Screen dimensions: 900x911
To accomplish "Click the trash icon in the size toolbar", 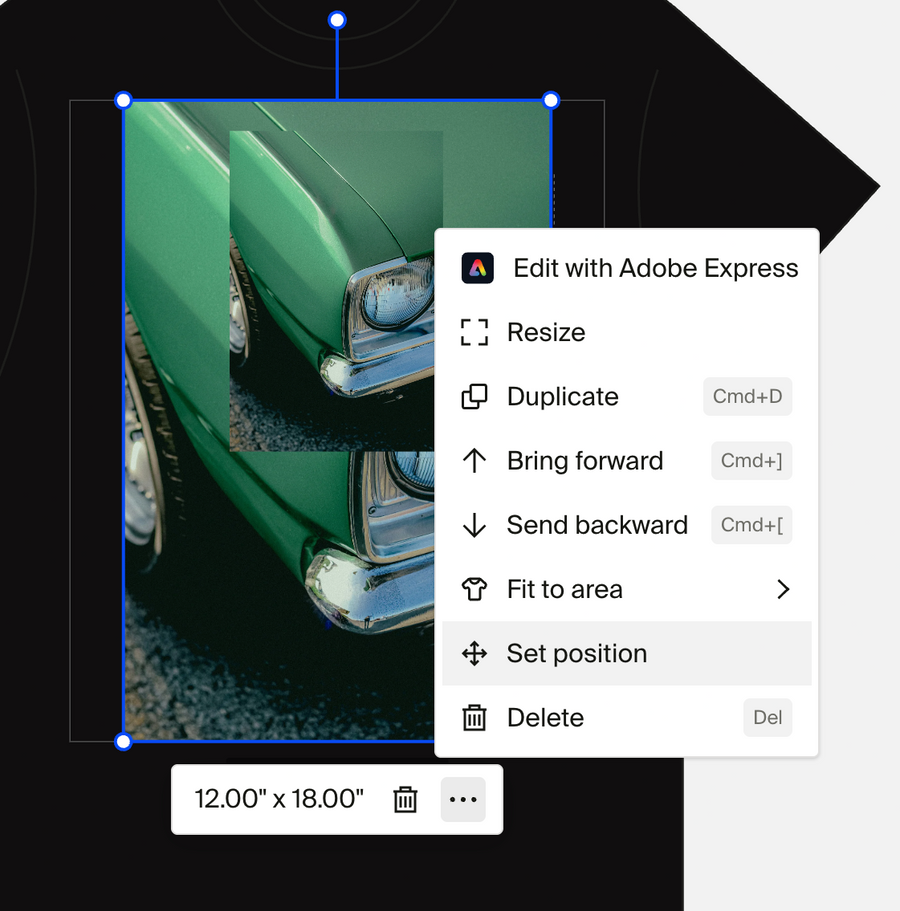I will coord(405,799).
